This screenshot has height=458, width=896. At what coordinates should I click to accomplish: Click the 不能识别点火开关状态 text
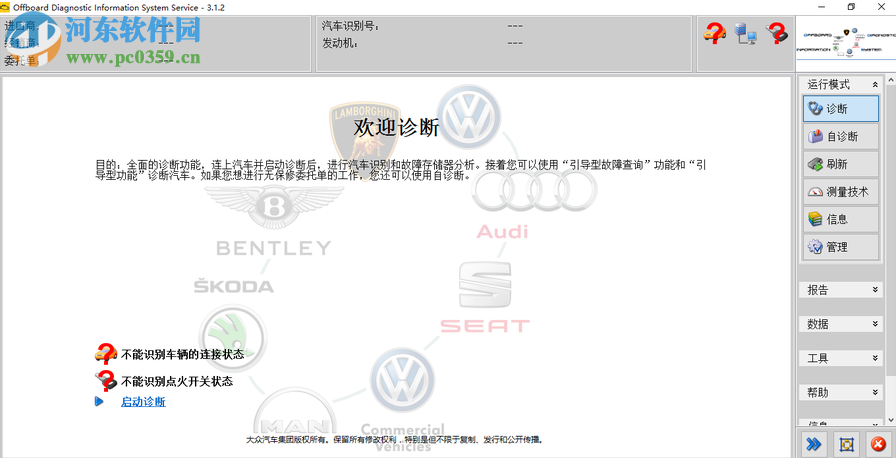click(177, 381)
